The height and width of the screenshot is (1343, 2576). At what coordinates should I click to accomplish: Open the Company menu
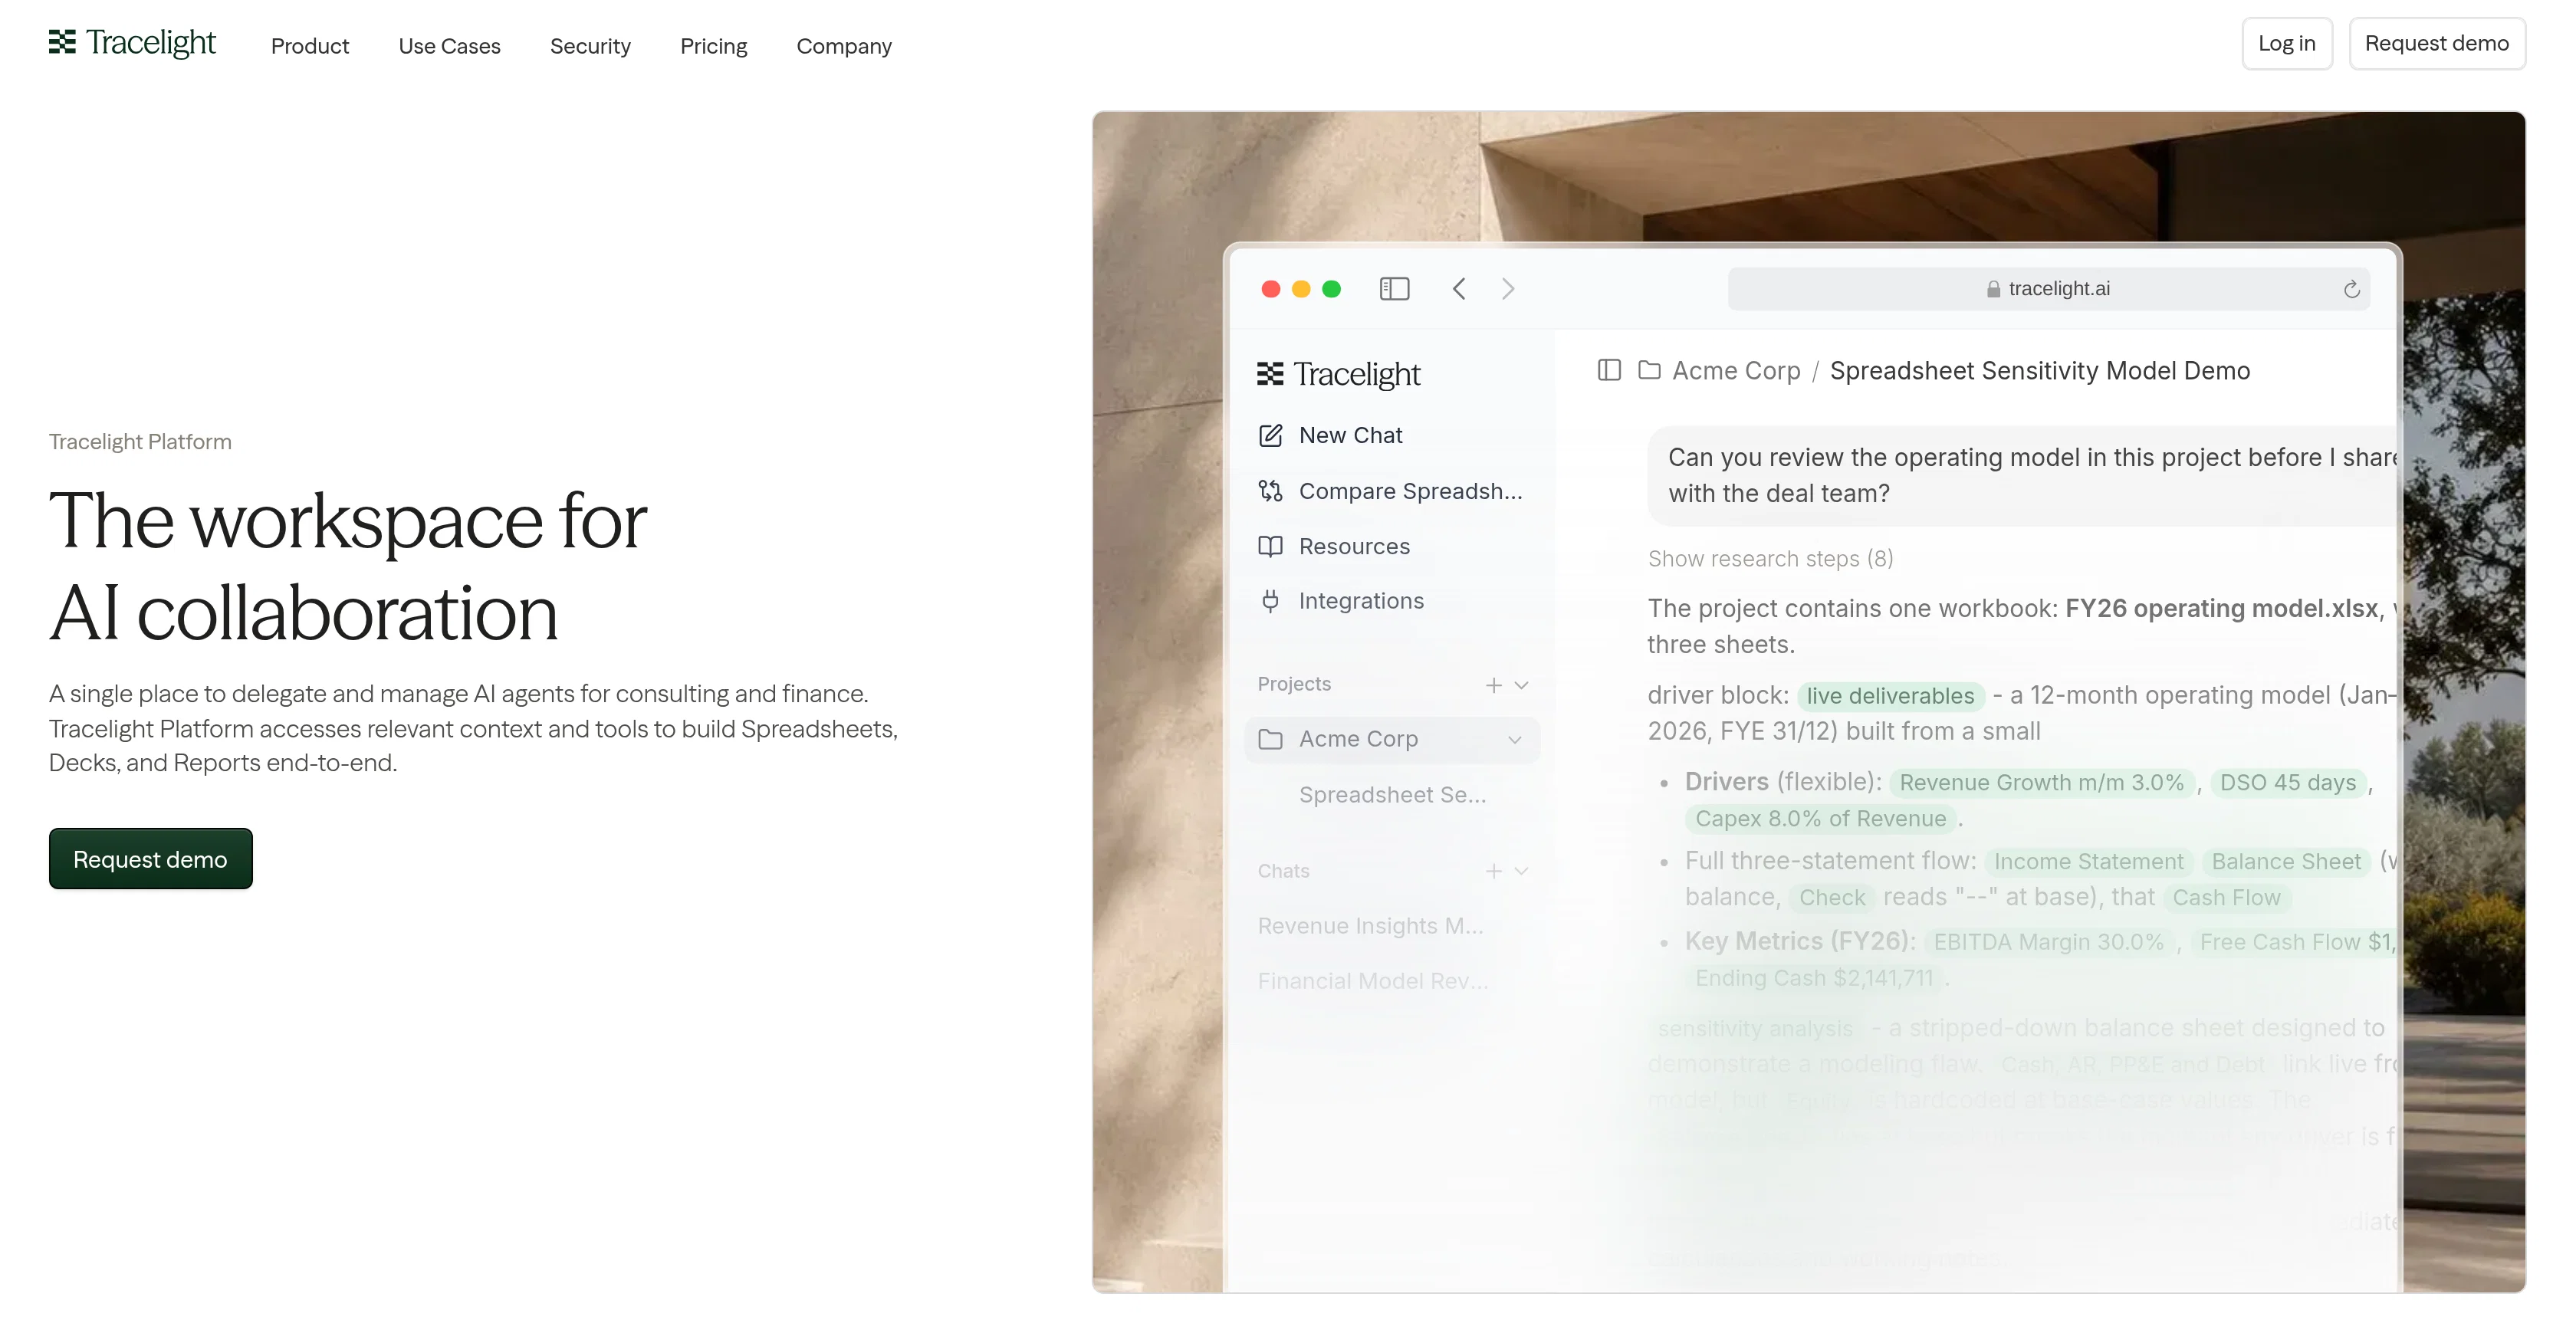pos(843,46)
